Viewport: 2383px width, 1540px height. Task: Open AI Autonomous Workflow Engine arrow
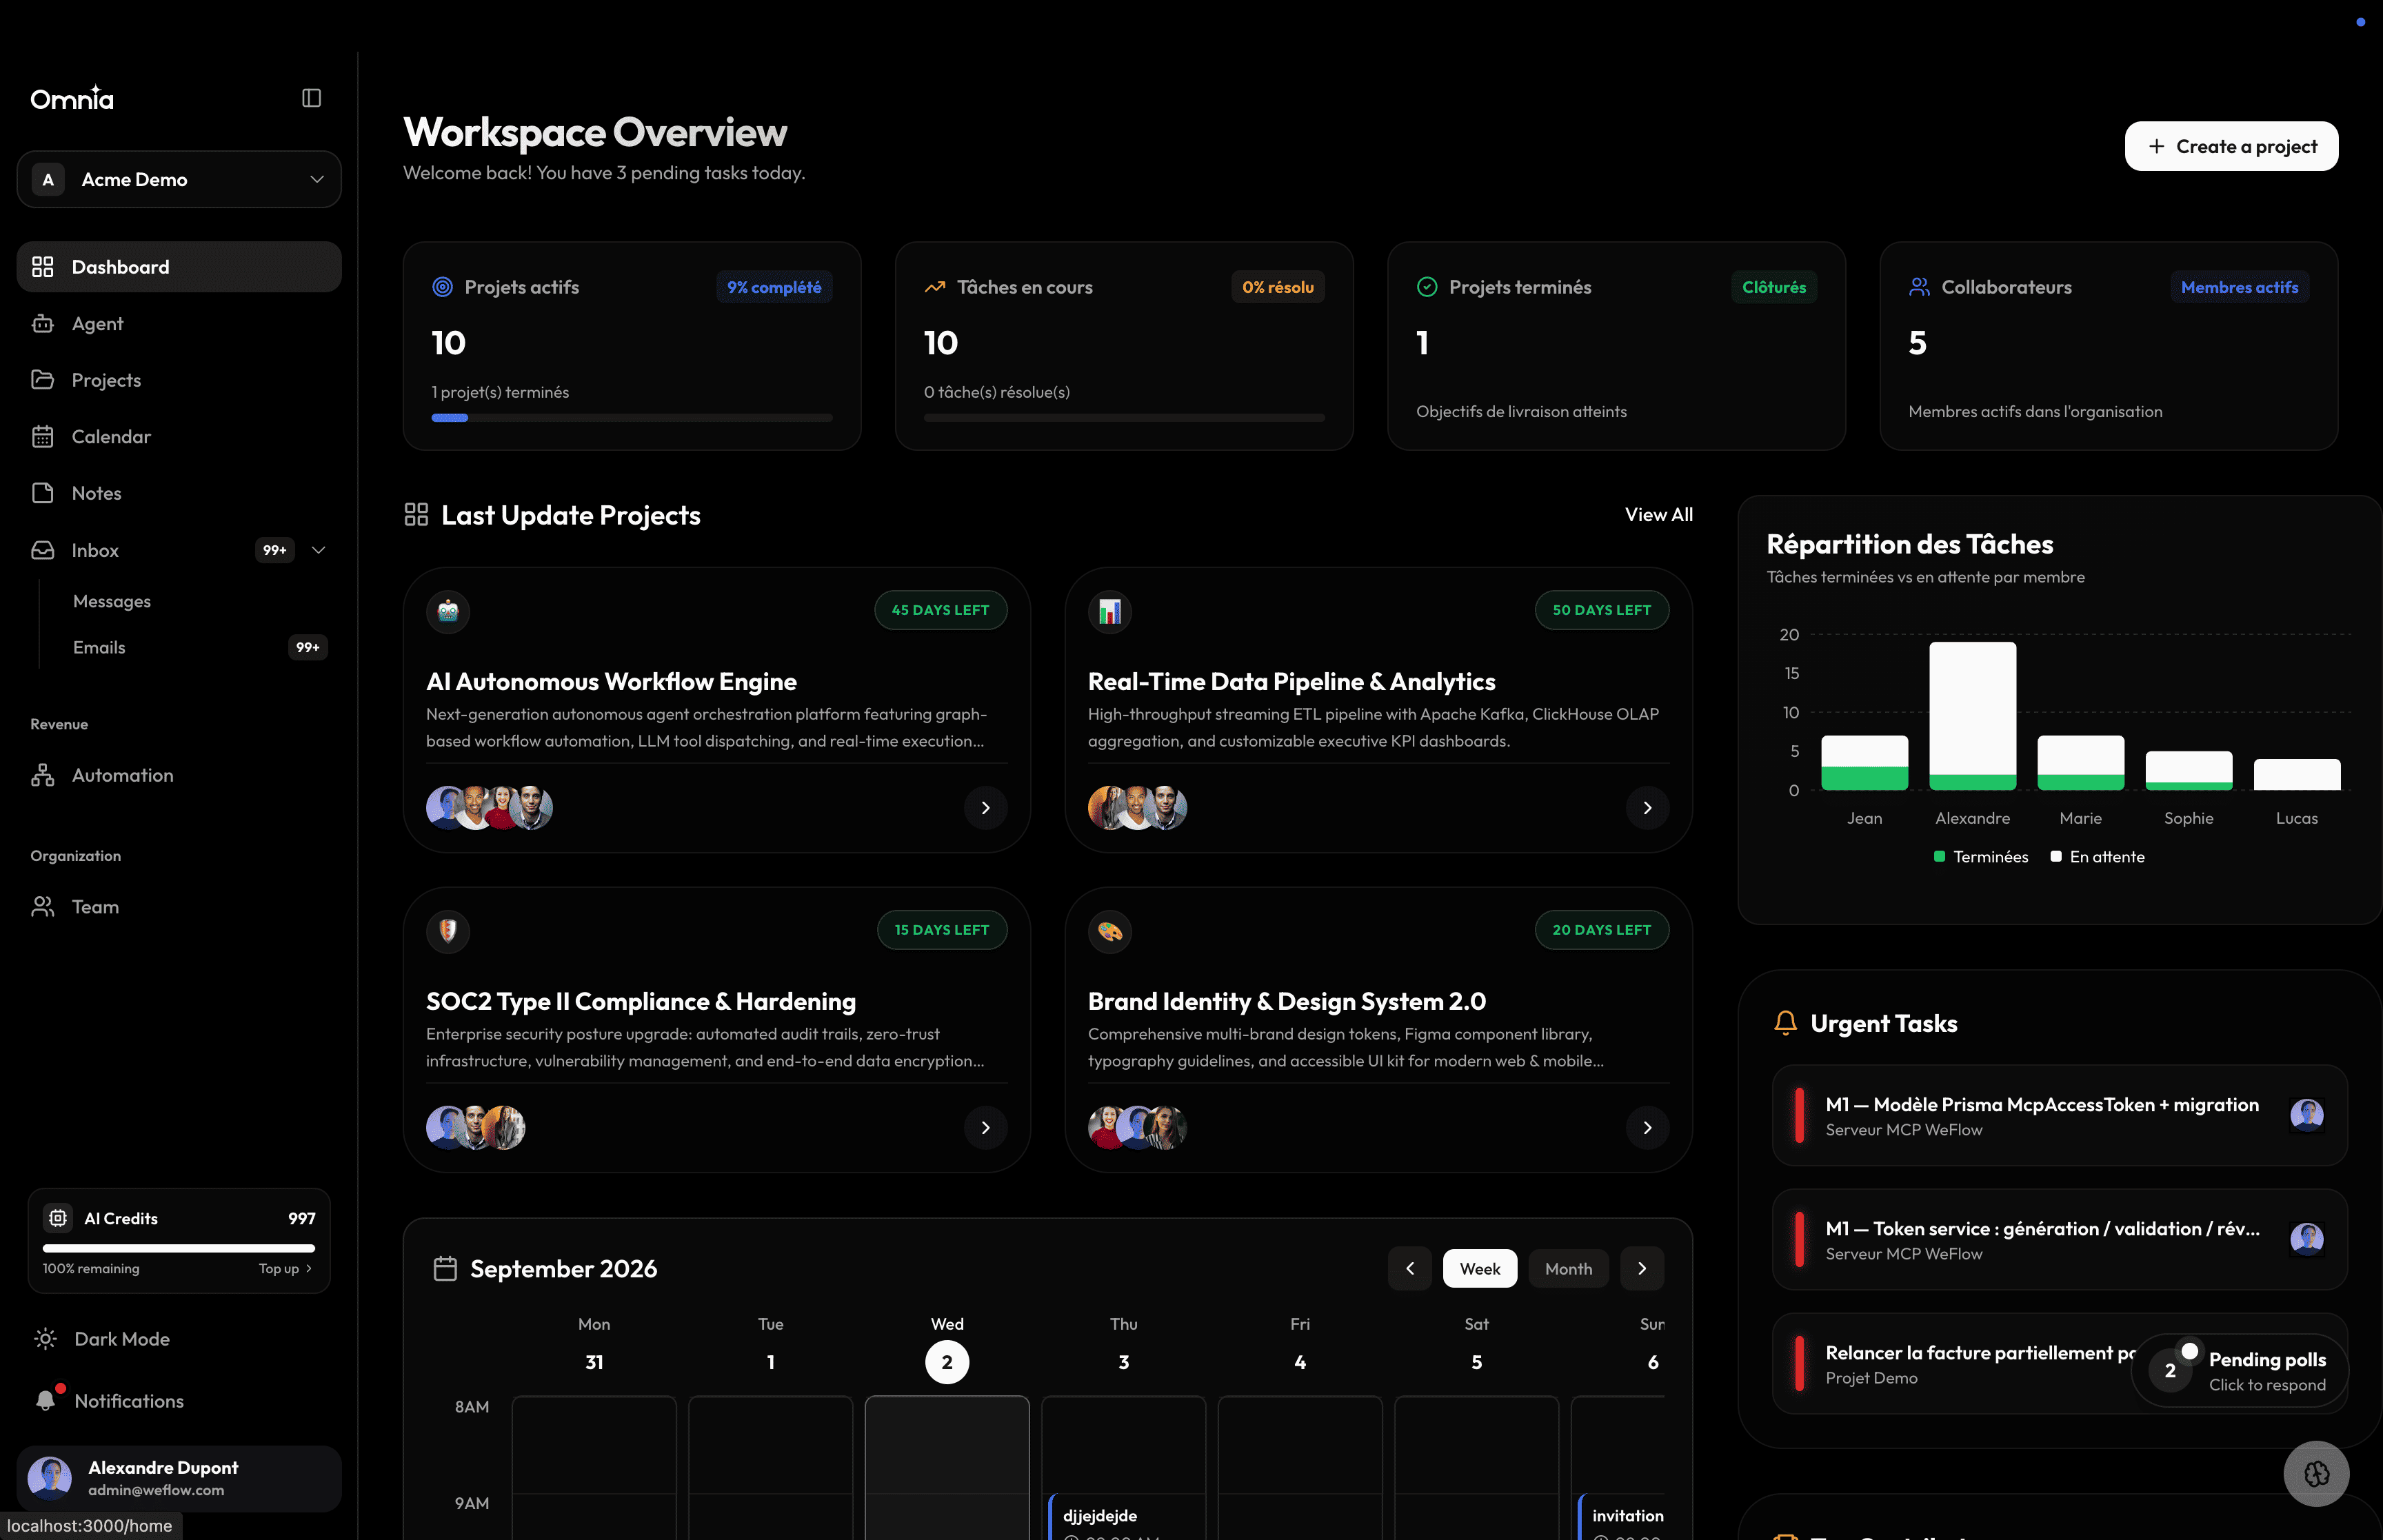pos(985,807)
